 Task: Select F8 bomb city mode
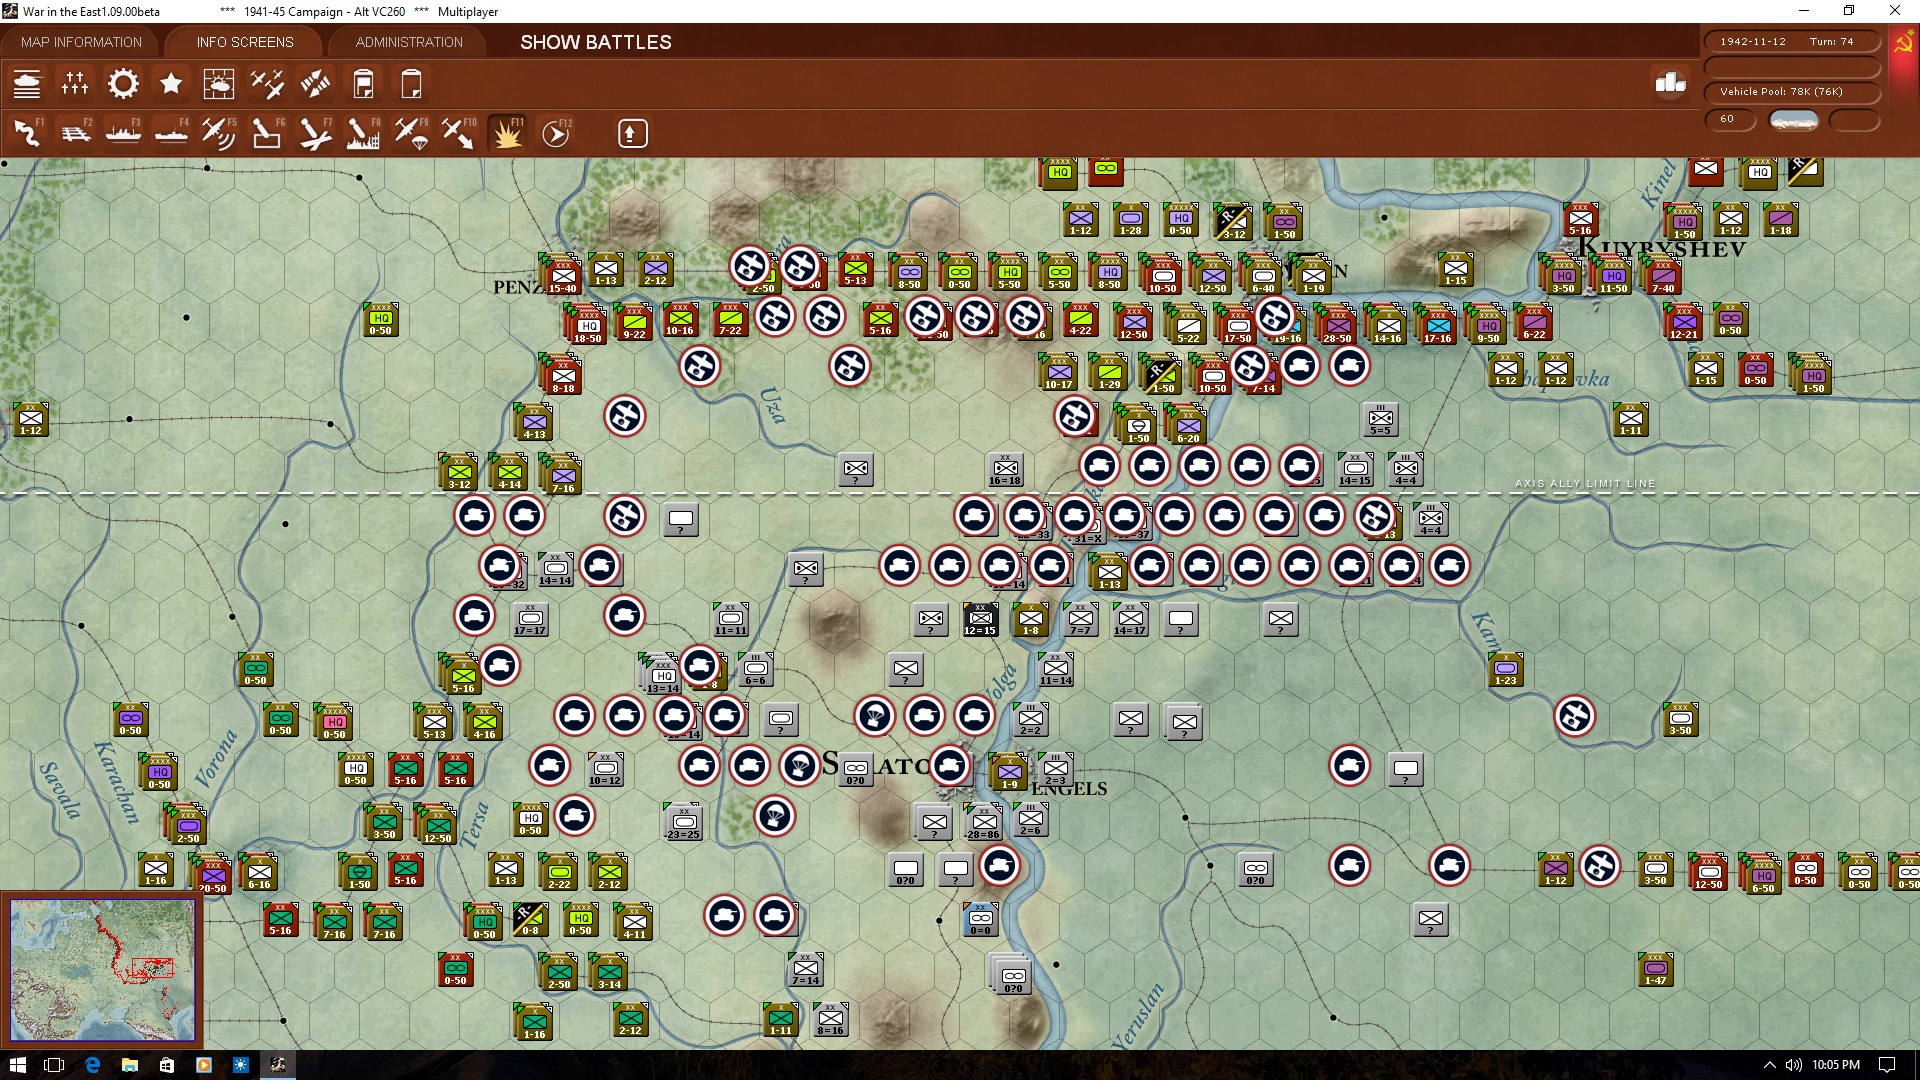363,133
